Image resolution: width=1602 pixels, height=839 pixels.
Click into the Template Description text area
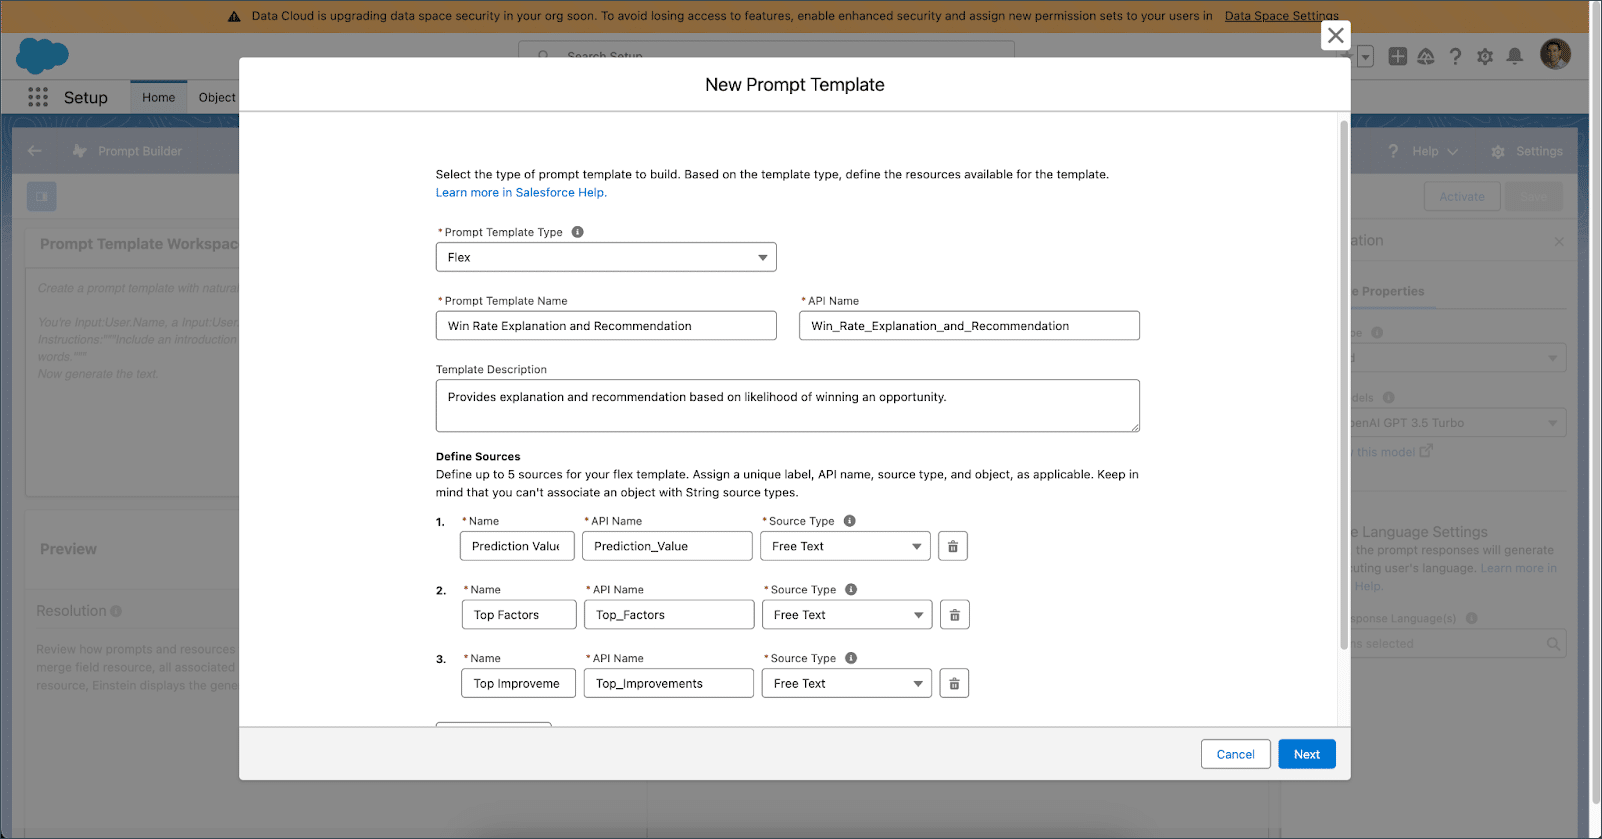[787, 405]
